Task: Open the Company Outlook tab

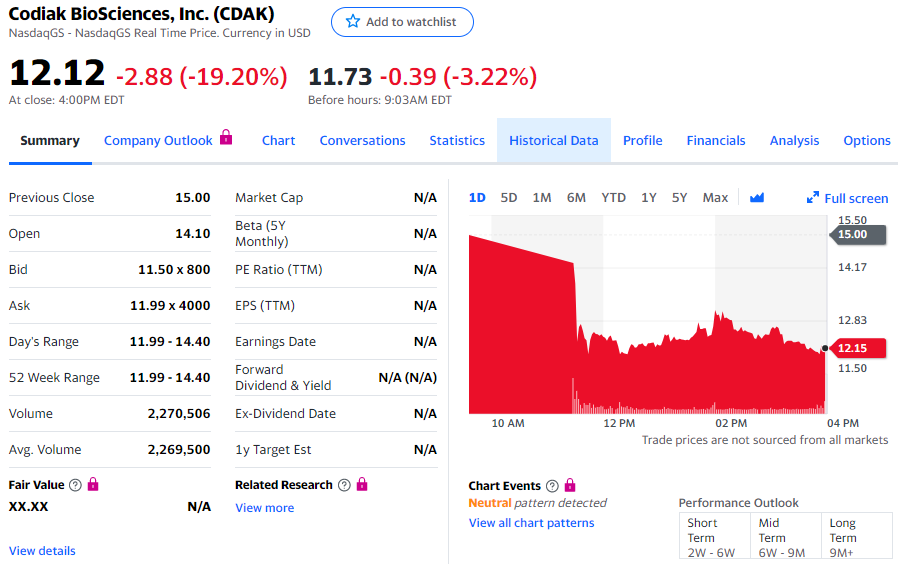Action: point(158,141)
